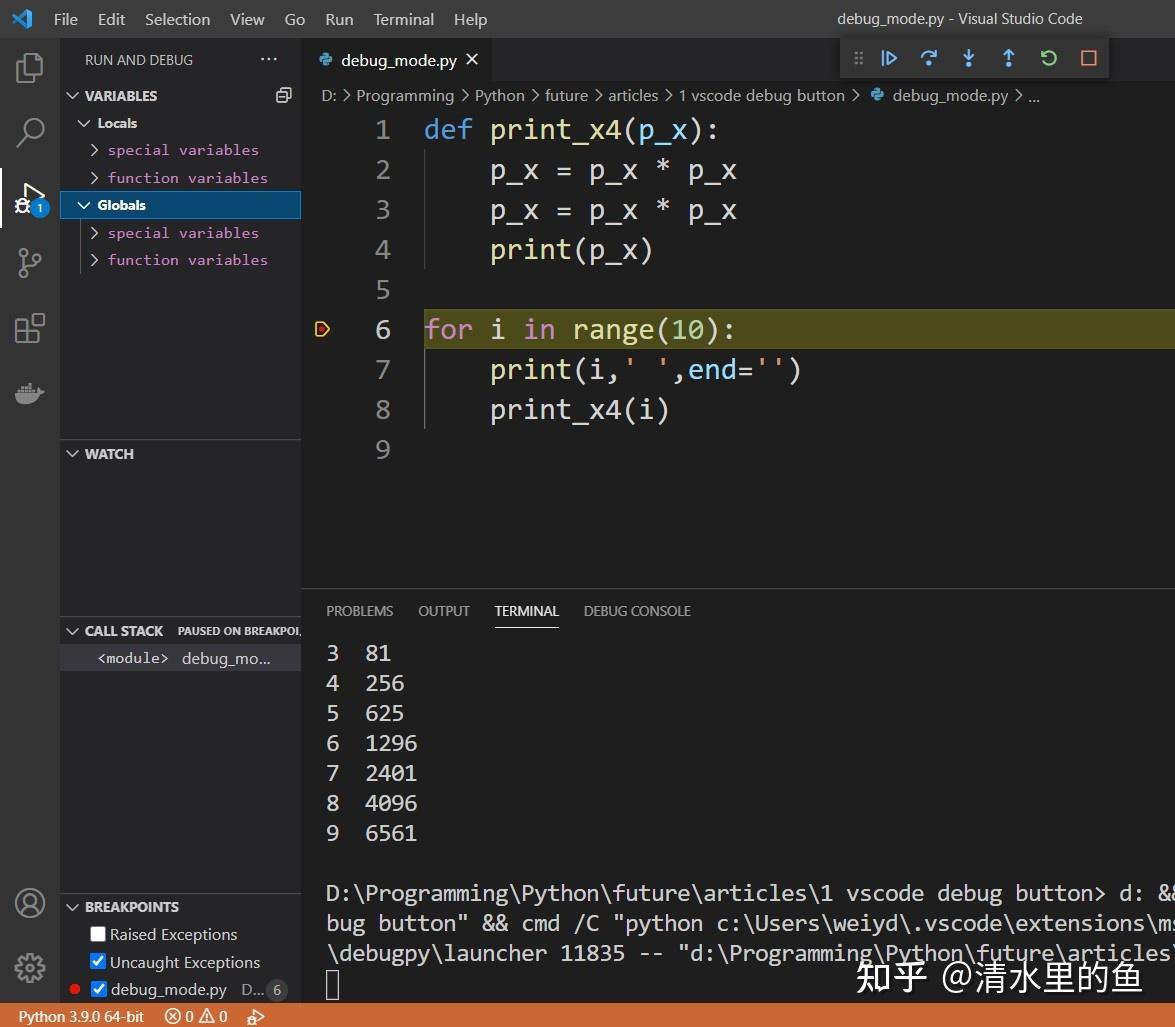Viewport: 1175px width, 1027px height.
Task: Switch to the DEBUG CONSOLE tab
Action: (x=636, y=611)
